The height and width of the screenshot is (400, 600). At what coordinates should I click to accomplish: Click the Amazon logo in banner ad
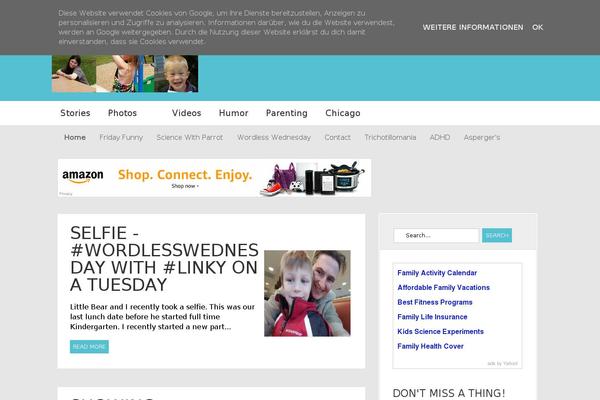(83, 176)
